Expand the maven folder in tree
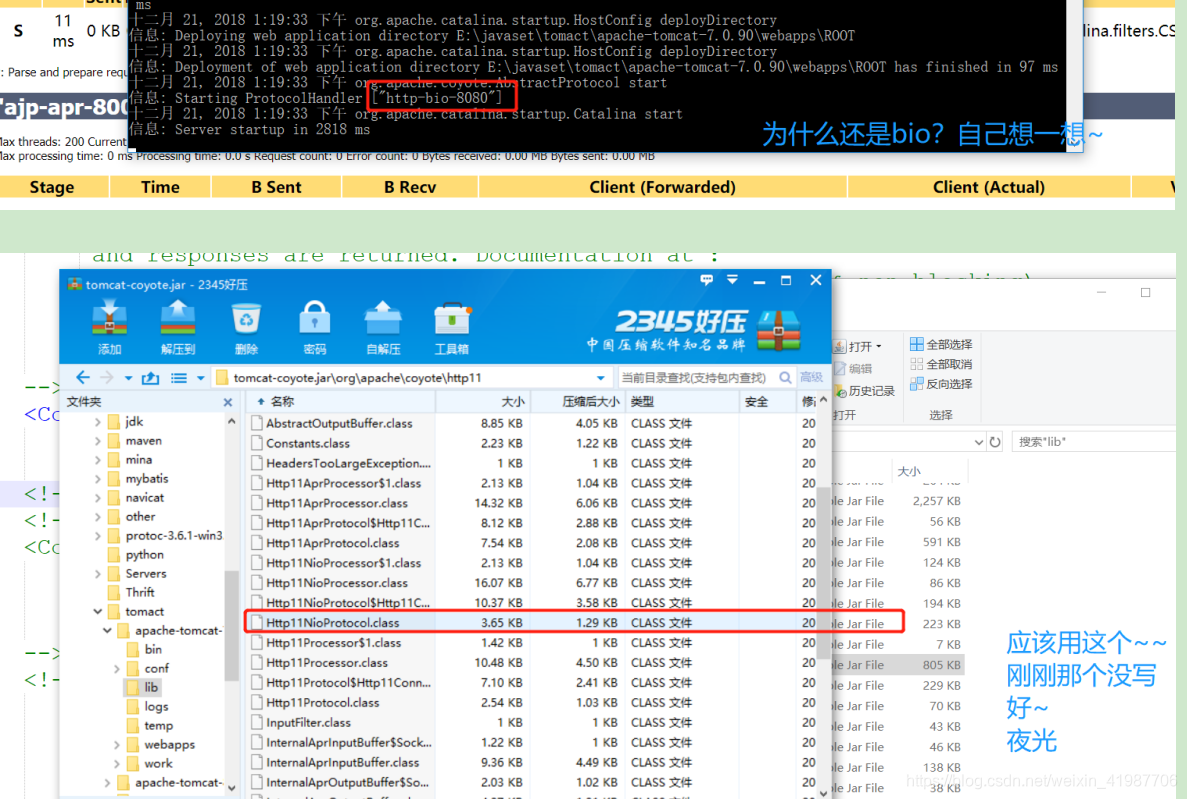1187x799 pixels. click(98, 441)
